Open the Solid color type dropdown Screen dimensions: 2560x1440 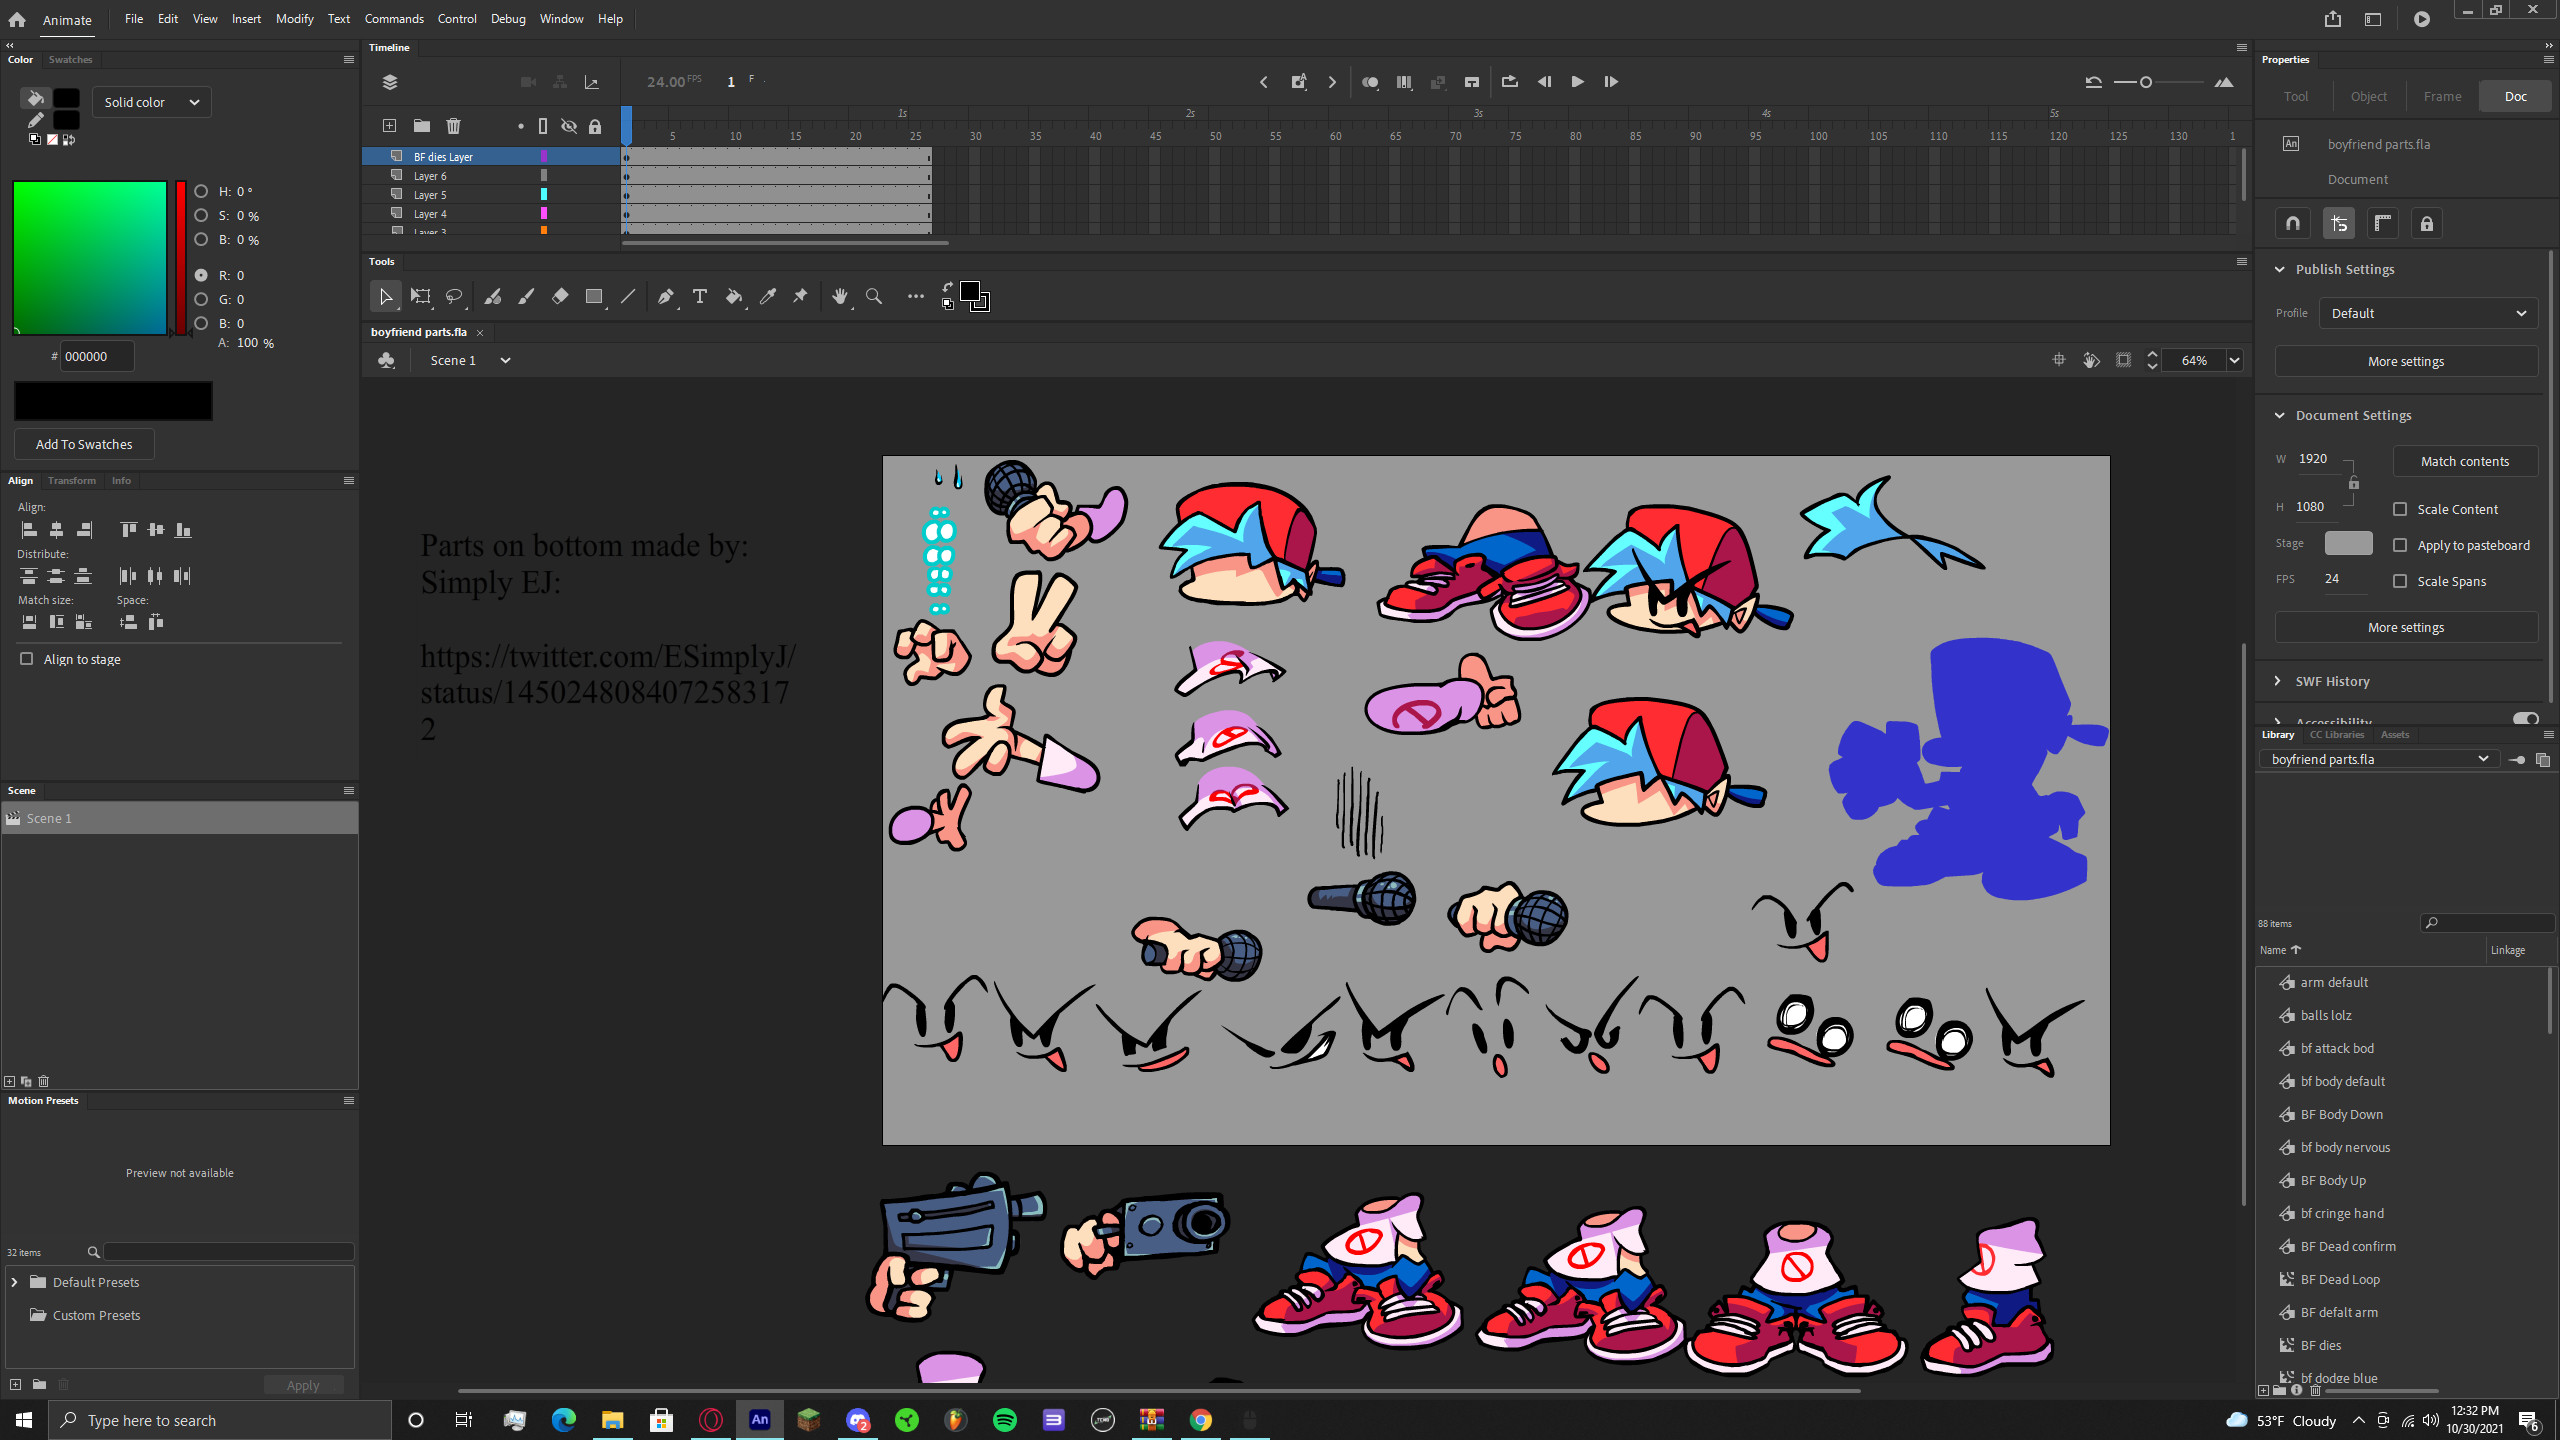152,102
